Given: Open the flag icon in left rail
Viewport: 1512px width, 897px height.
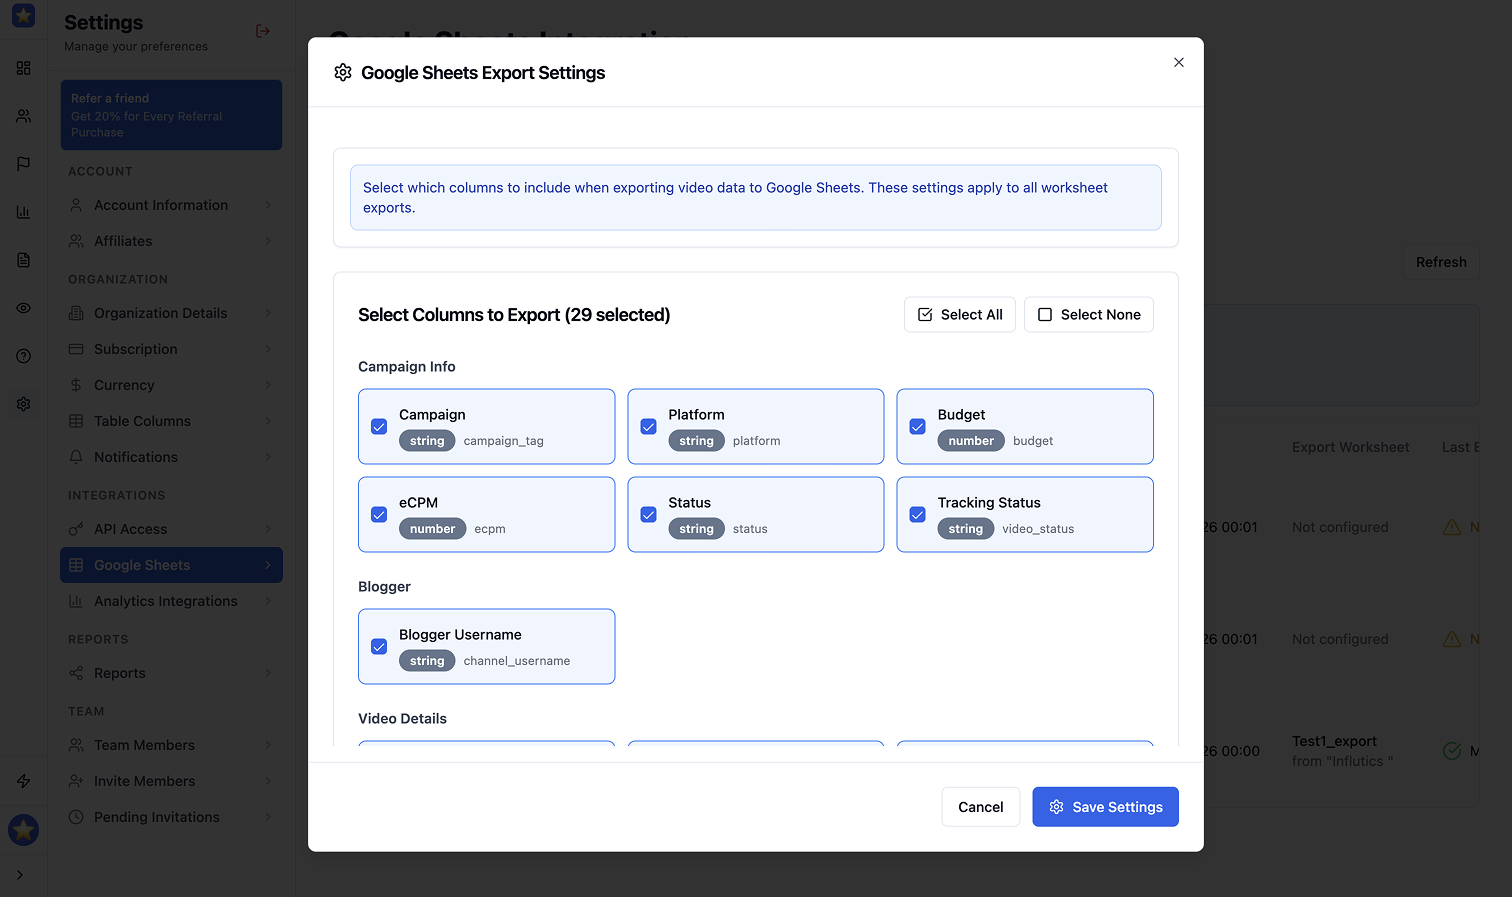Looking at the screenshot, I should [x=23, y=164].
